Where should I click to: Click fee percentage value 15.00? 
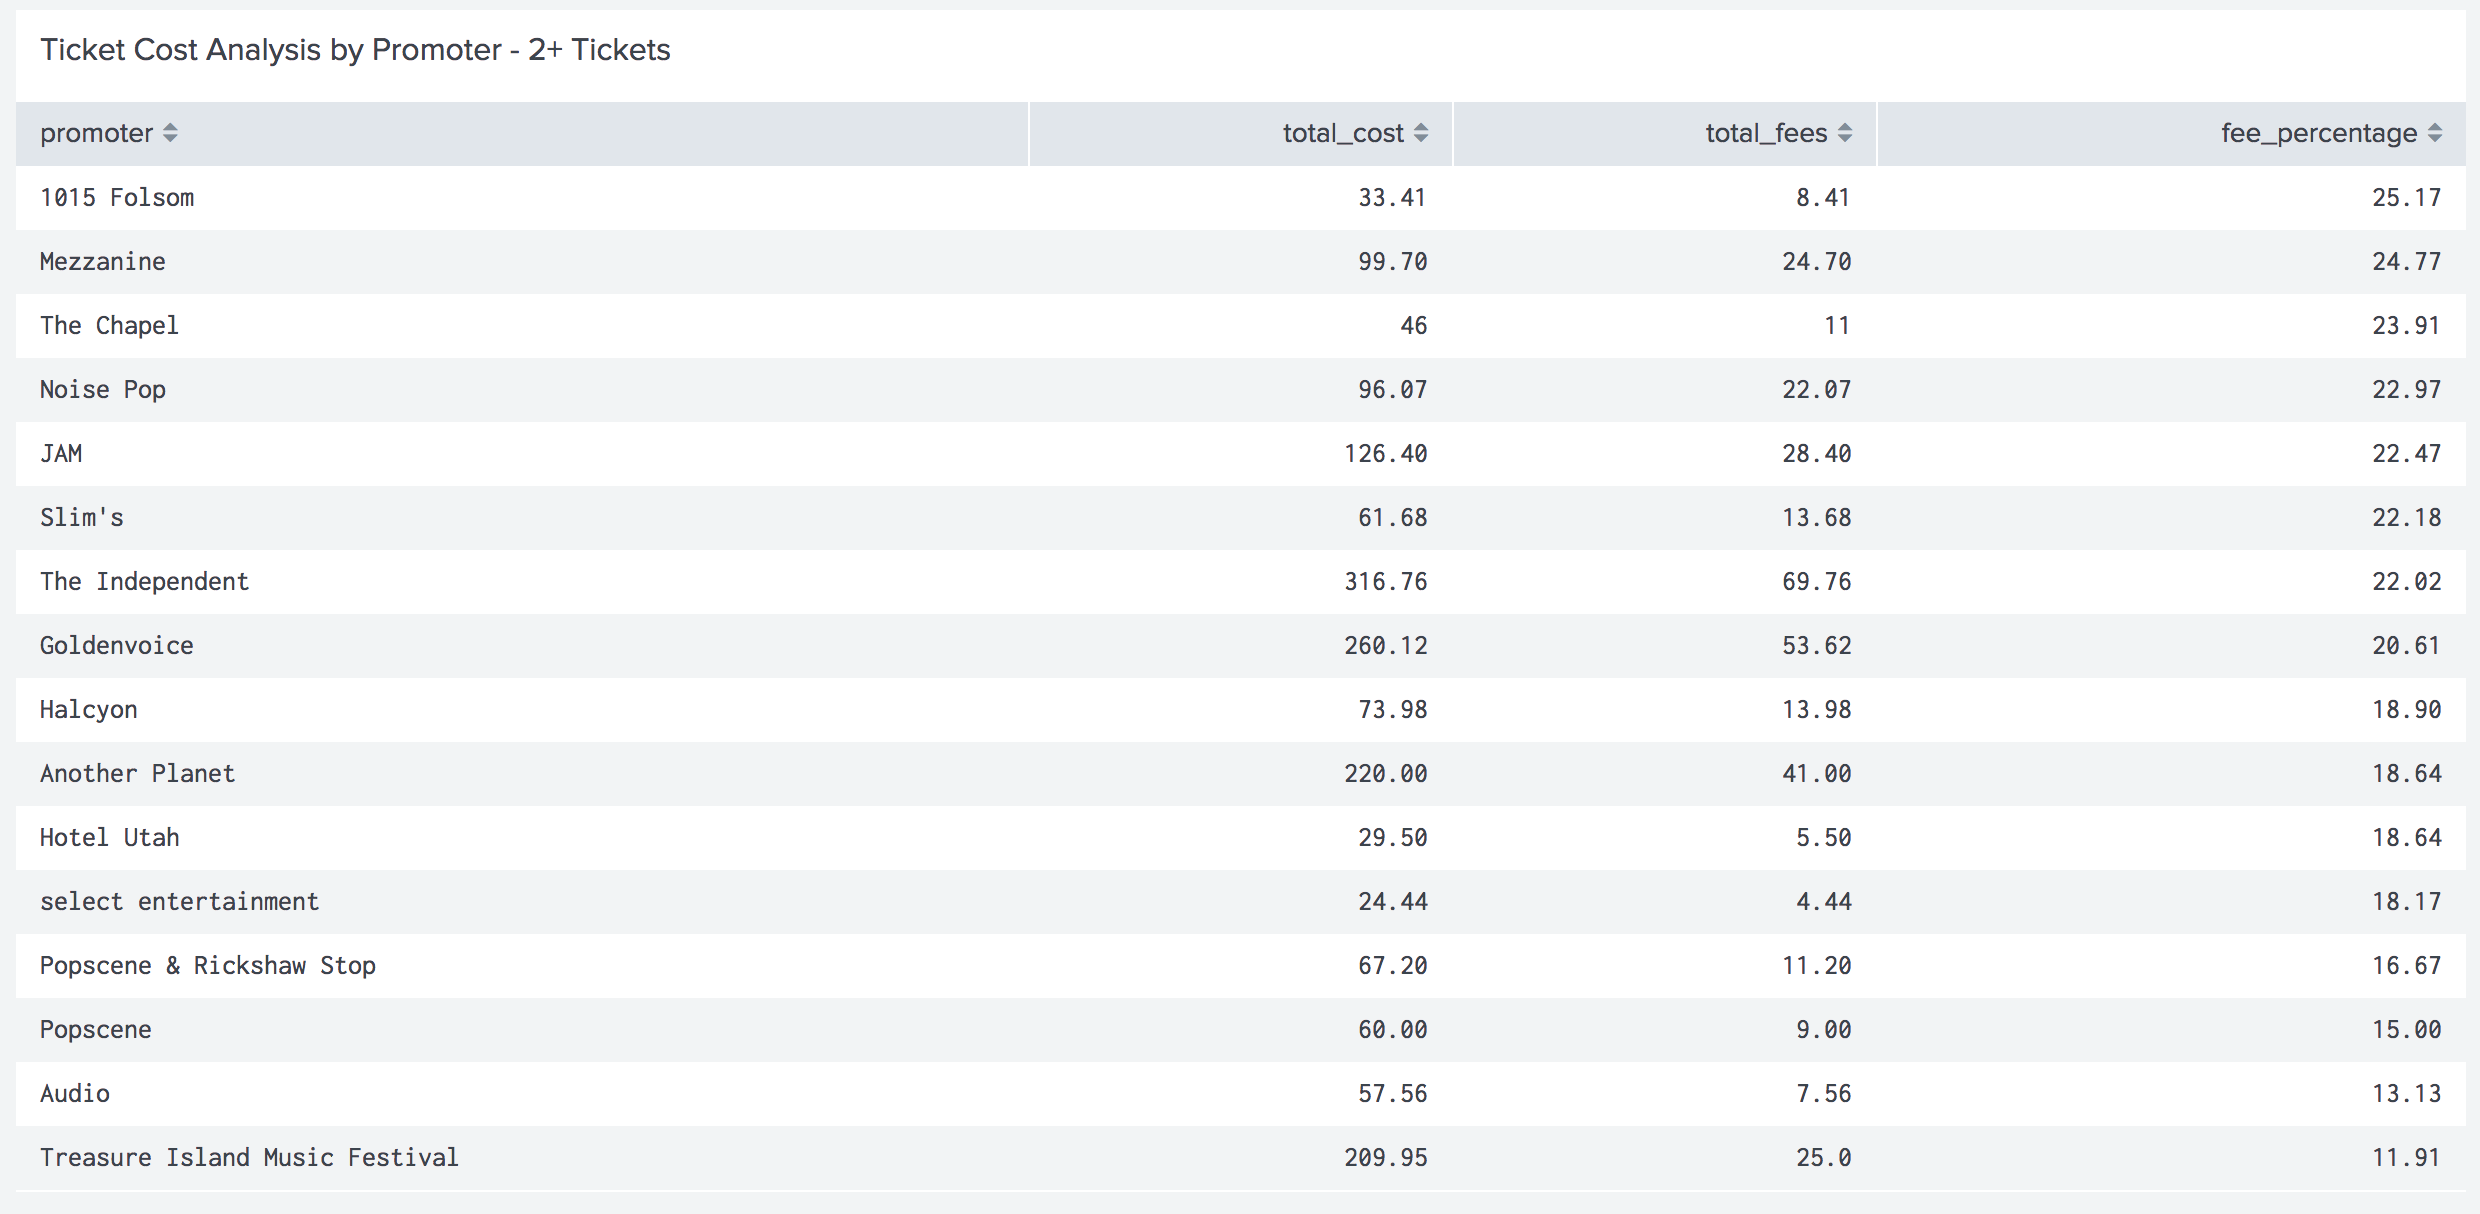[x=2406, y=1029]
